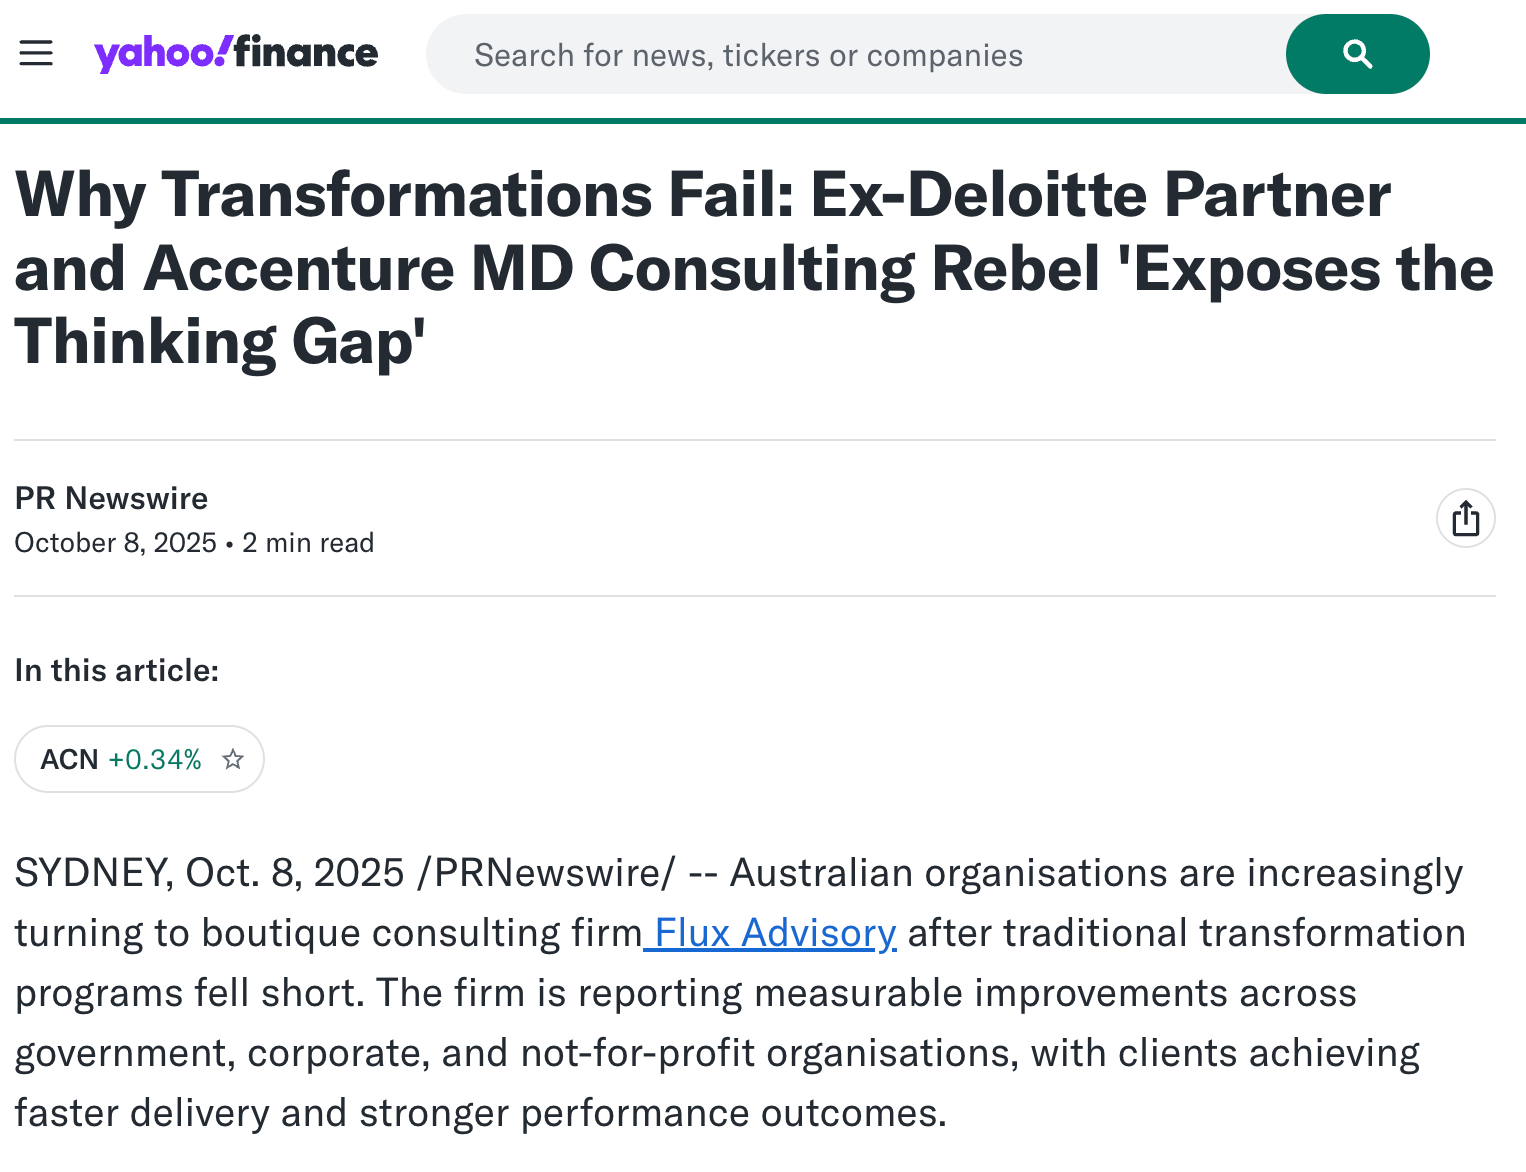Viewport: 1526px width, 1172px height.
Task: Click the '/PRNewswire/' text in the paragraph
Action: pyautogui.click(x=546, y=873)
